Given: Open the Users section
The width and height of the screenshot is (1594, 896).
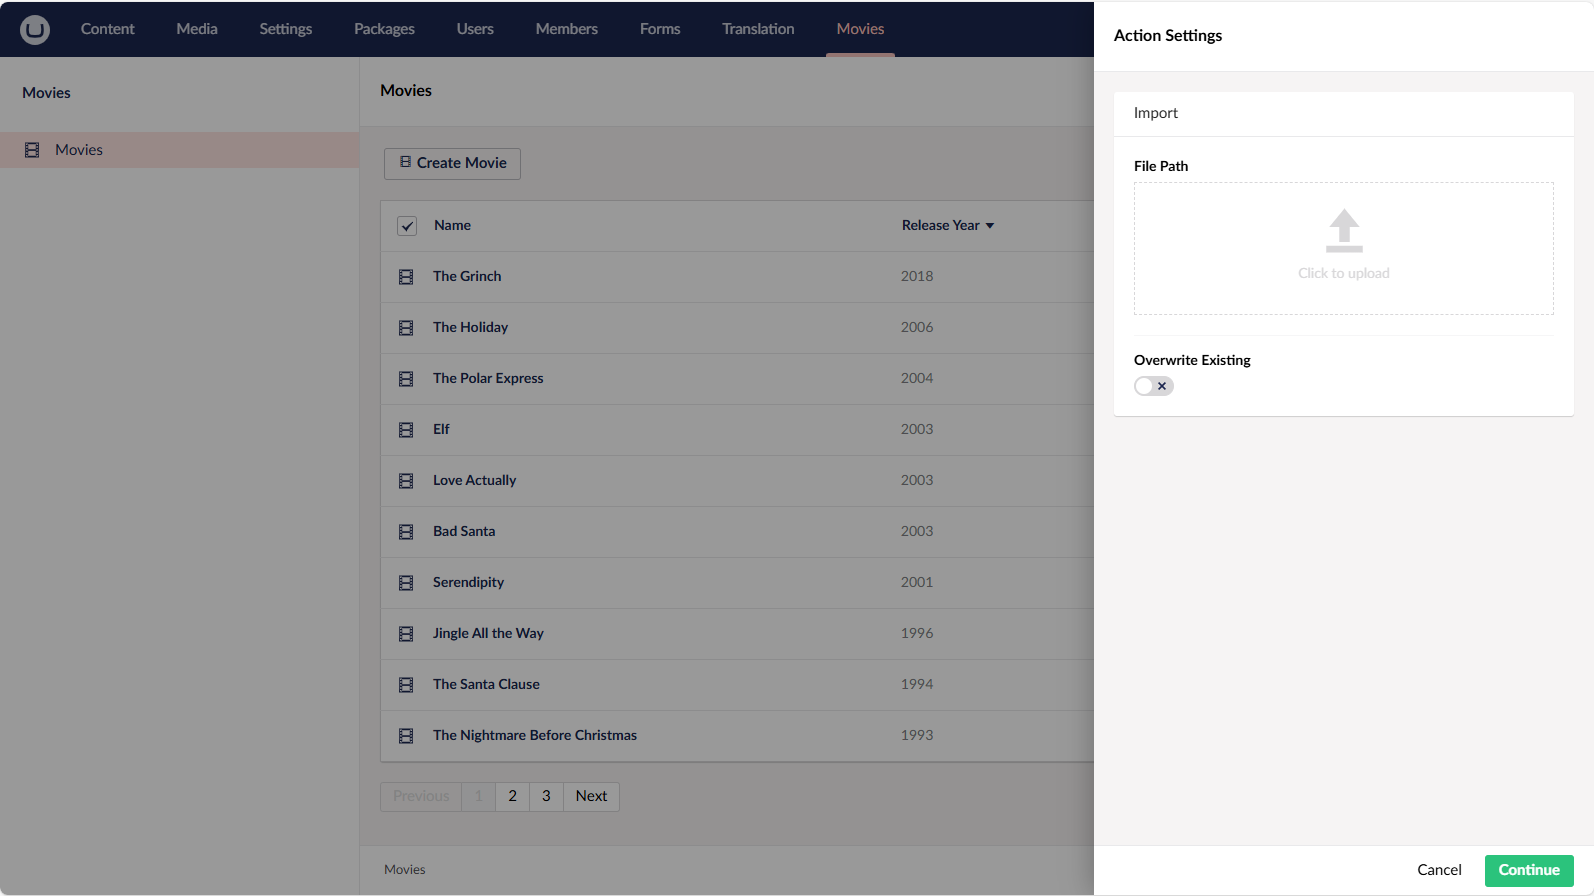Looking at the screenshot, I should coord(475,29).
